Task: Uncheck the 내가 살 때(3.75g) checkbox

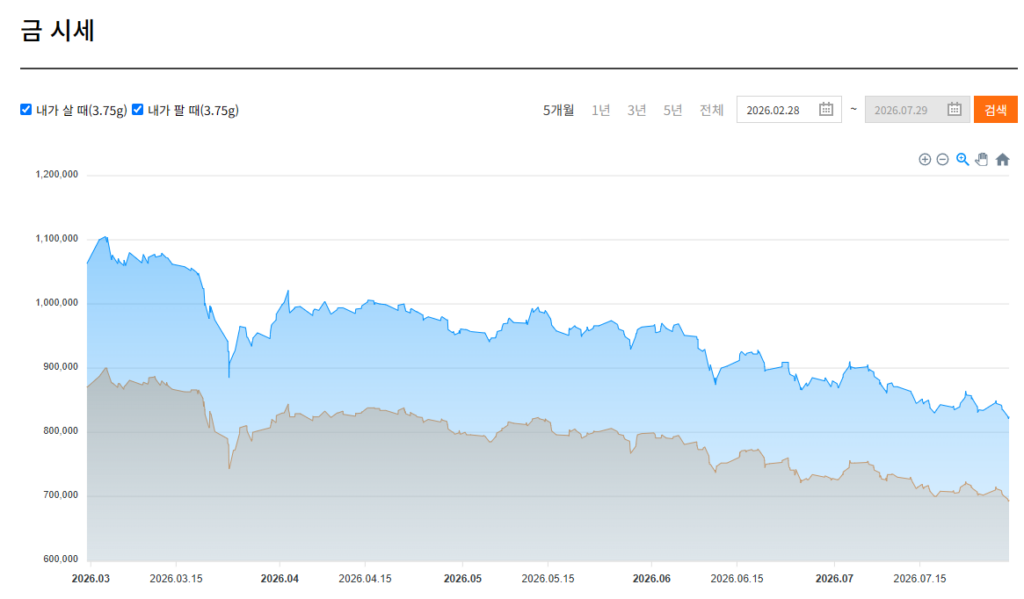Action: pyautogui.click(x=26, y=109)
